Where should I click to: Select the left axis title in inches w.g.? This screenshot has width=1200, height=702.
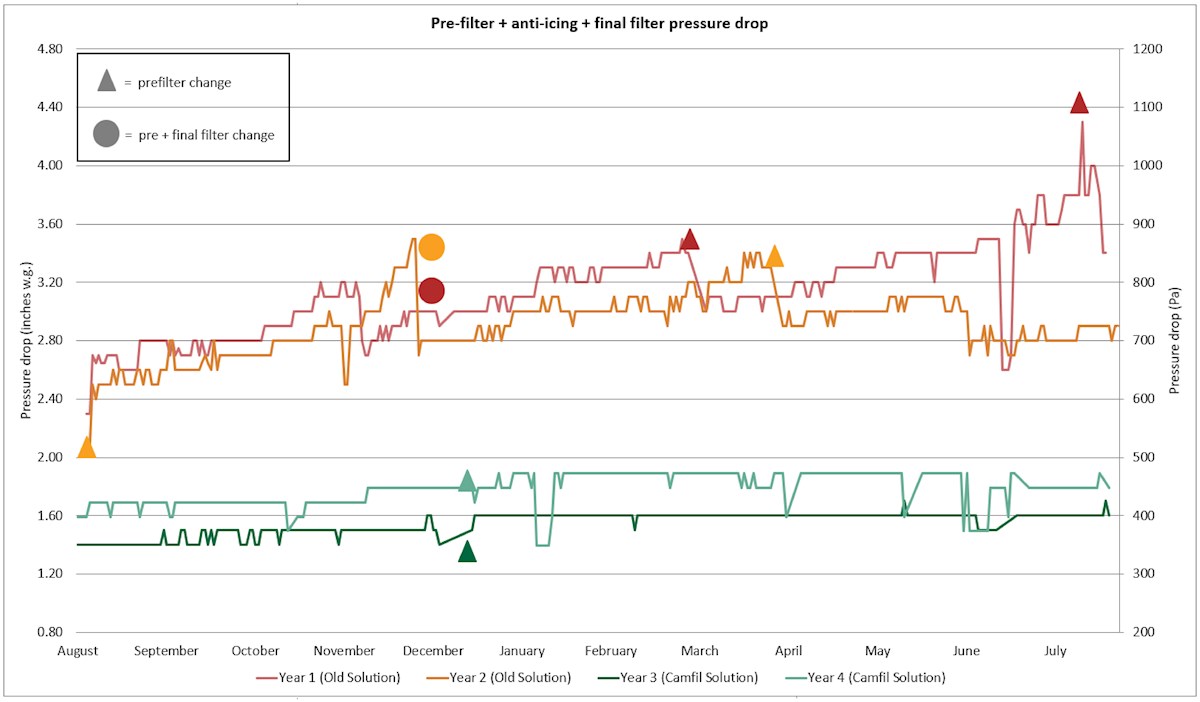point(27,341)
